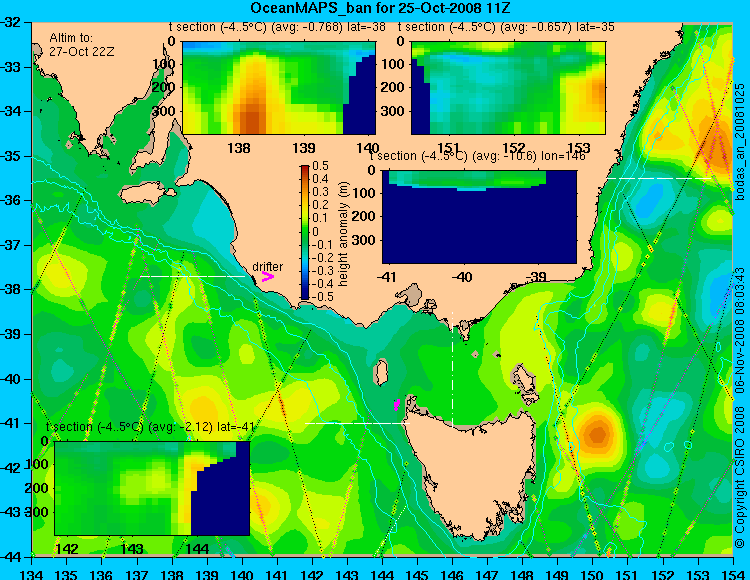Click the '© Copyright CSIRO 2008' text

(x=740, y=475)
